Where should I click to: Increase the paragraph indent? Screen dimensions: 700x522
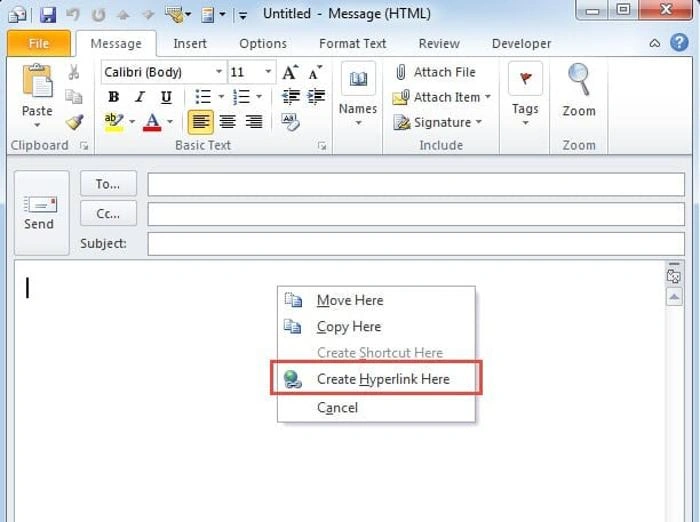316,96
